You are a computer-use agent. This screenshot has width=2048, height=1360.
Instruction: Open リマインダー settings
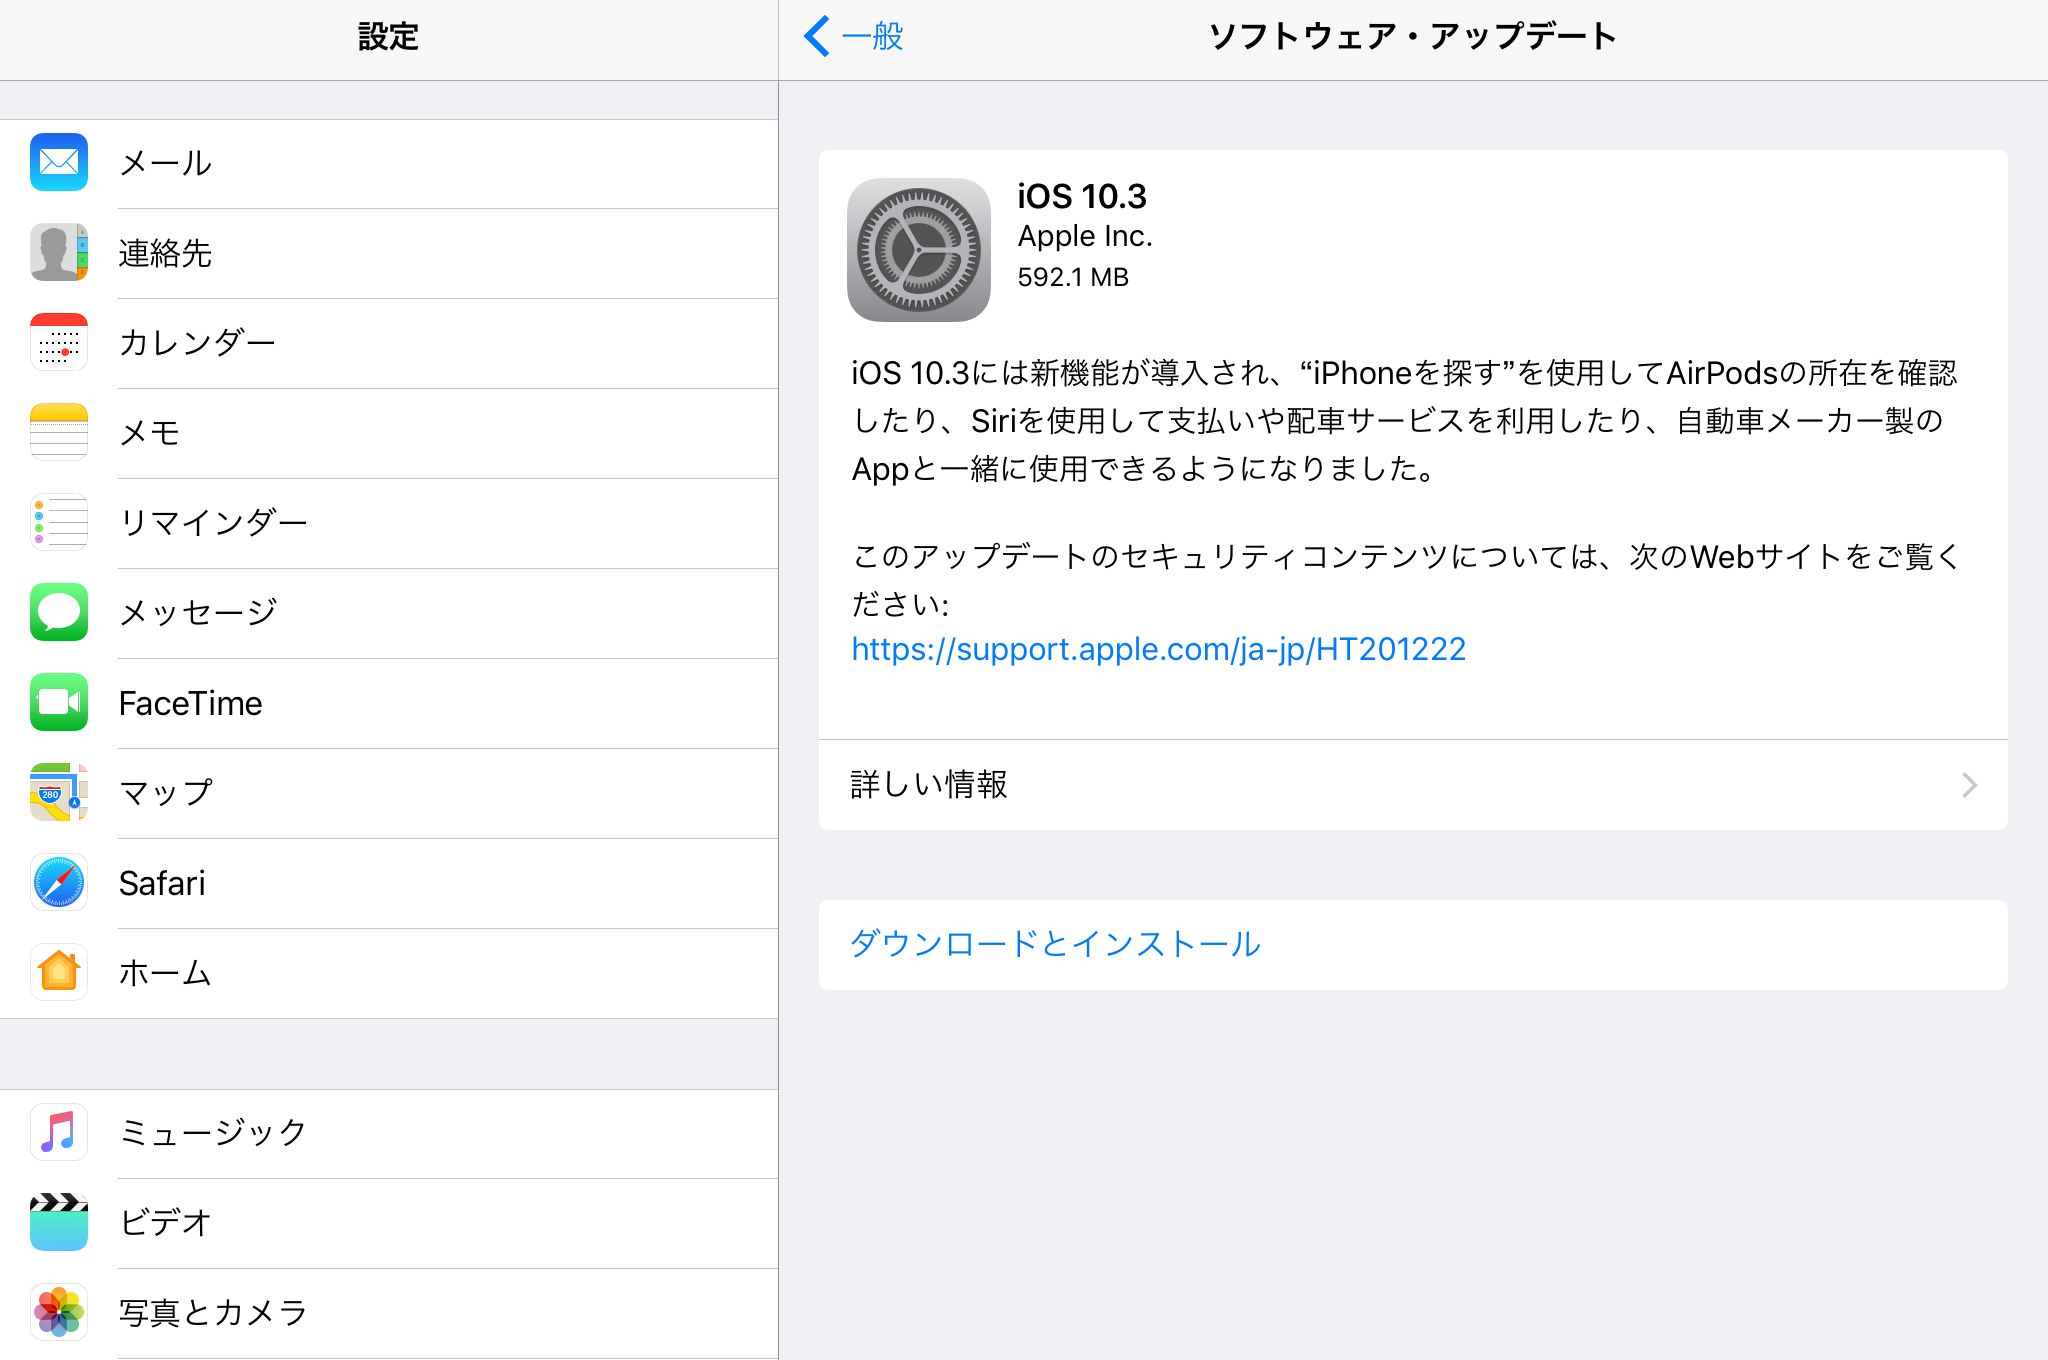coord(389,523)
